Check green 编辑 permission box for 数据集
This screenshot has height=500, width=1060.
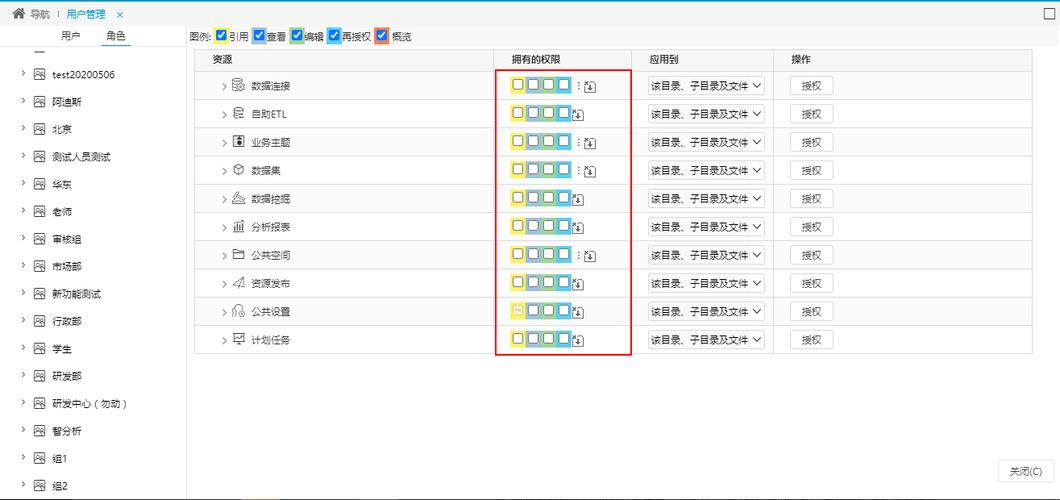[x=548, y=170]
